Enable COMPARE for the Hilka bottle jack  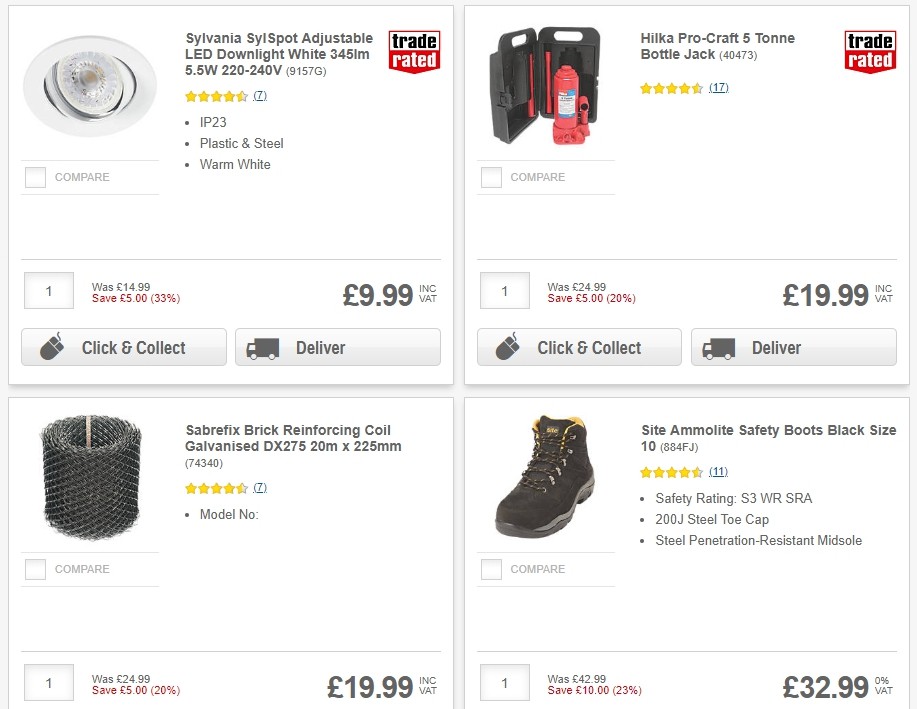pos(491,177)
